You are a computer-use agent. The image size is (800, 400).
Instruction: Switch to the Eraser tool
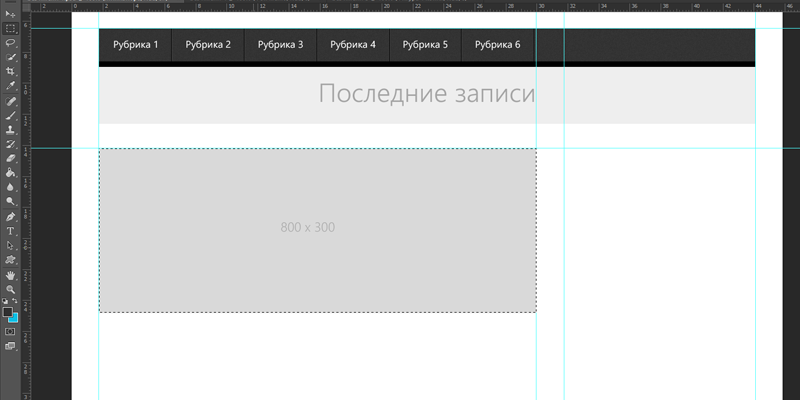(10, 158)
